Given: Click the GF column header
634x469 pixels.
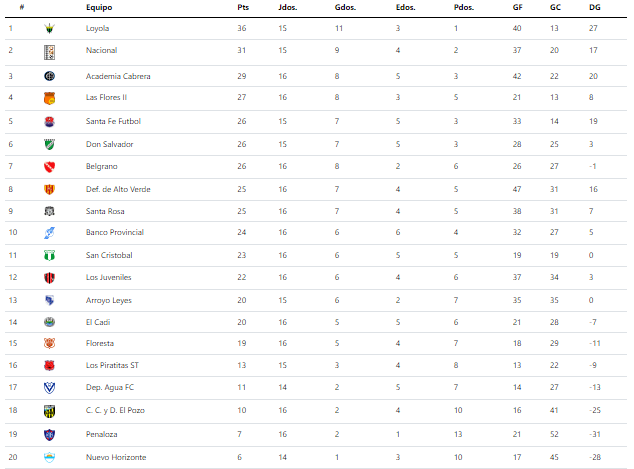Looking at the screenshot, I should click(x=518, y=7).
